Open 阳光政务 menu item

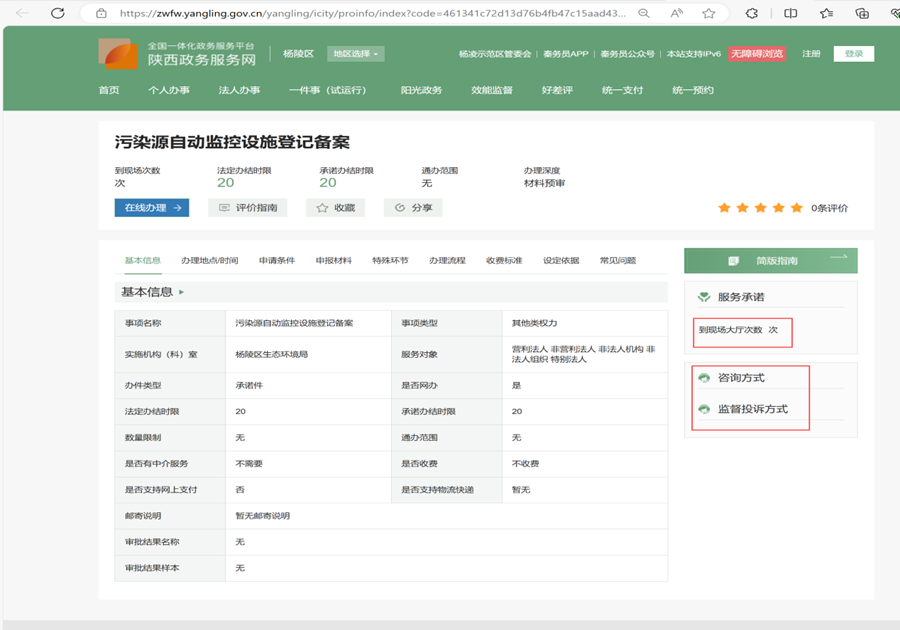pos(421,90)
